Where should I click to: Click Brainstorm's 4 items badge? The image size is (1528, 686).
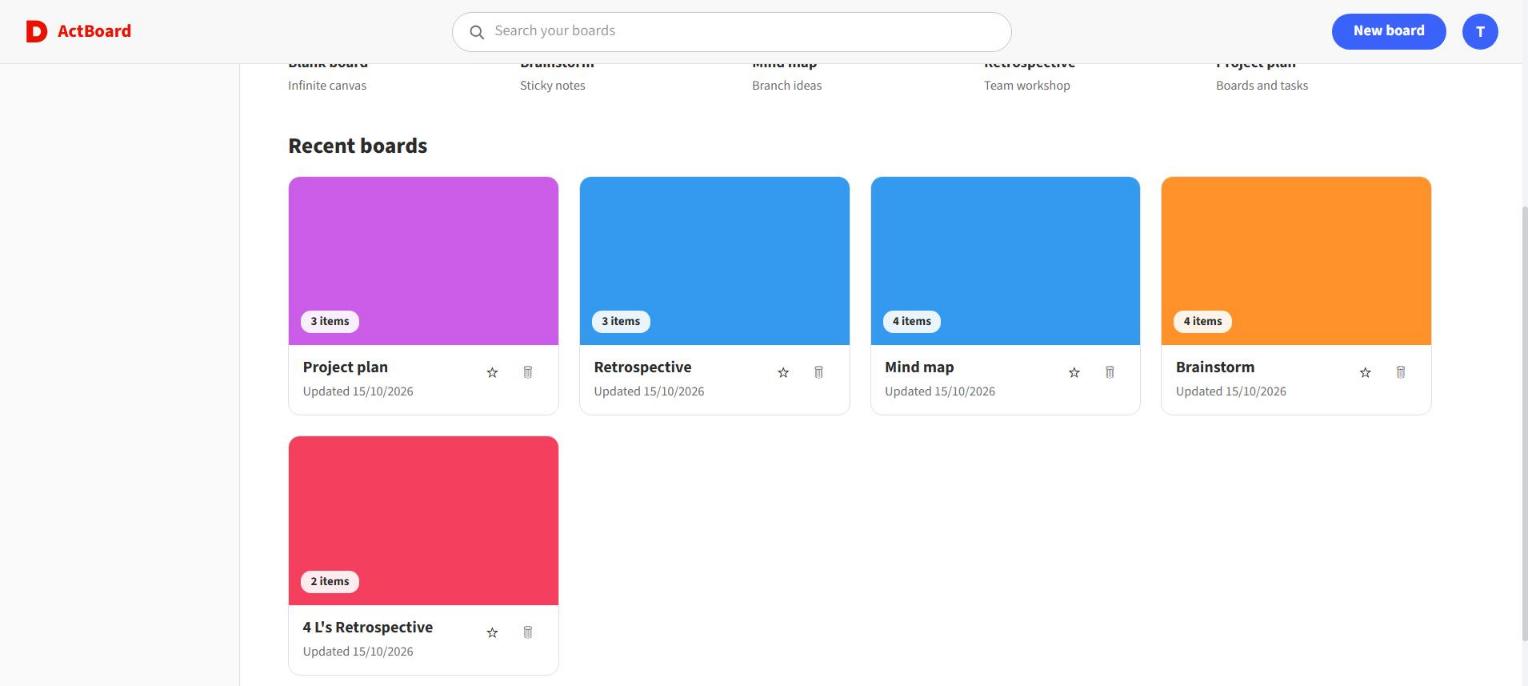tap(1203, 321)
